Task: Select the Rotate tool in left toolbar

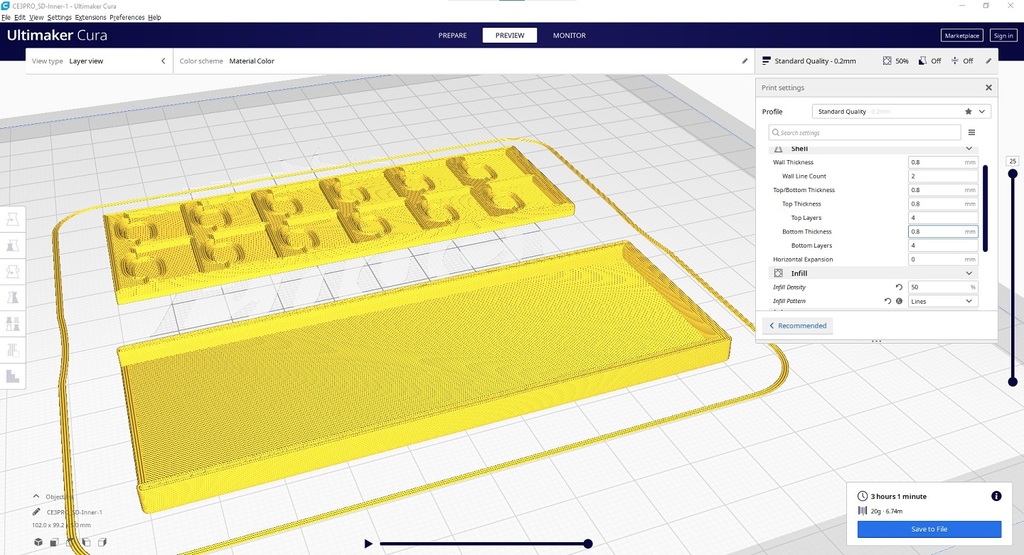Action: pyautogui.click(x=13, y=271)
